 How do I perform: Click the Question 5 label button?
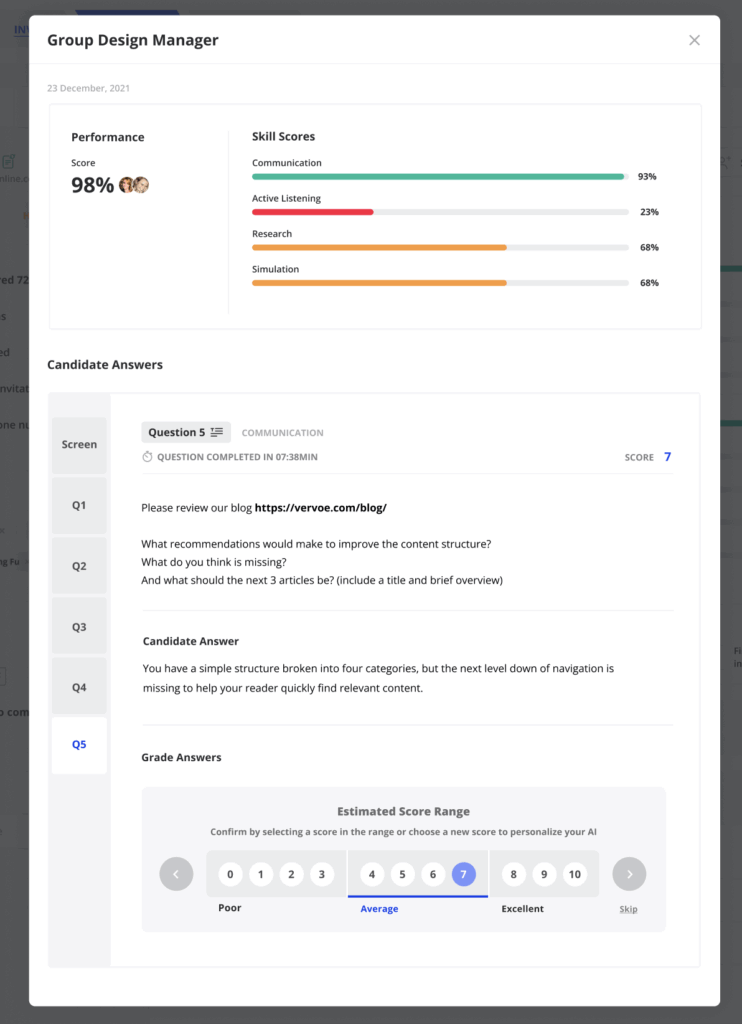click(177, 432)
